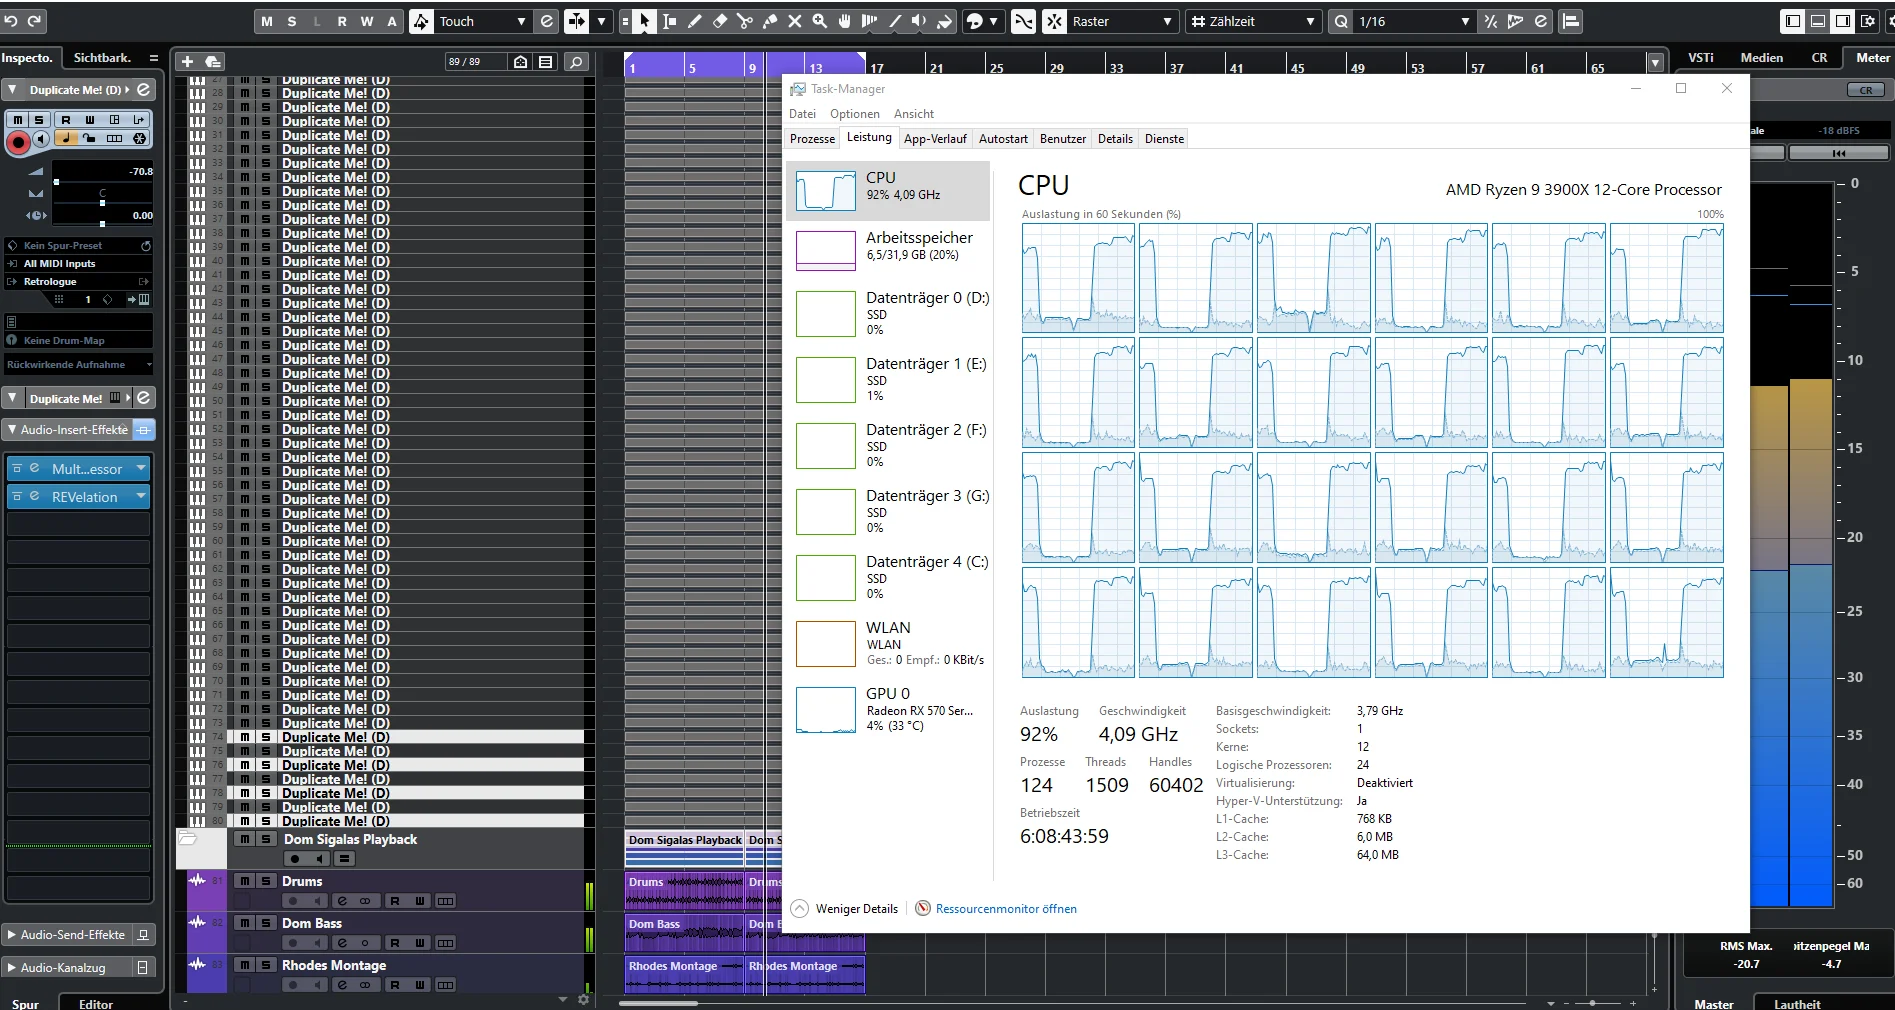Toggle global Solo S state button
Screen dimensions: 1895x1010
pos(292,21)
